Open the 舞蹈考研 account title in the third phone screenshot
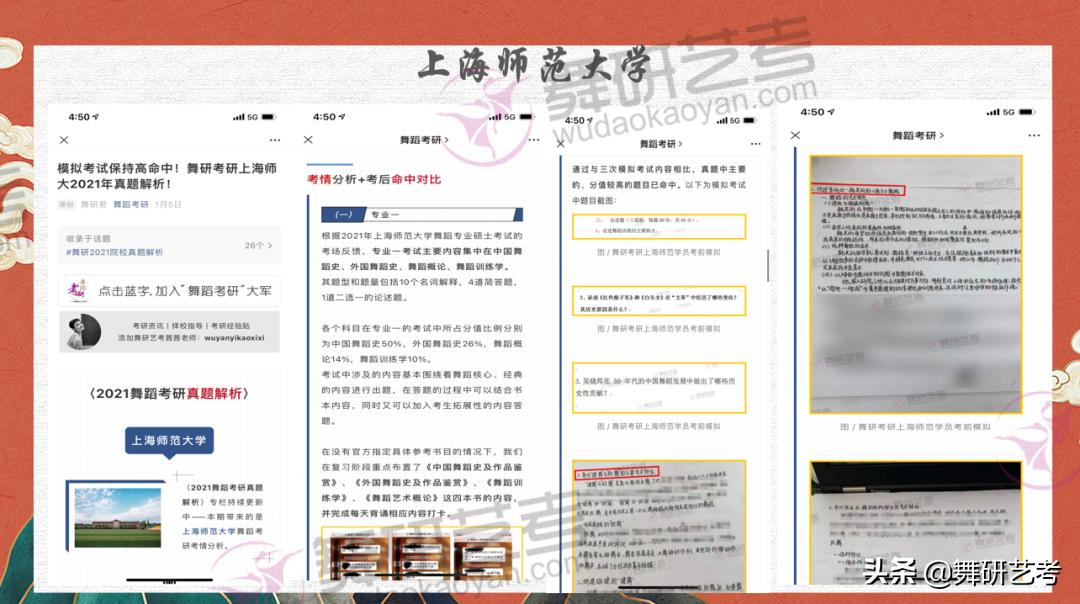 point(661,144)
